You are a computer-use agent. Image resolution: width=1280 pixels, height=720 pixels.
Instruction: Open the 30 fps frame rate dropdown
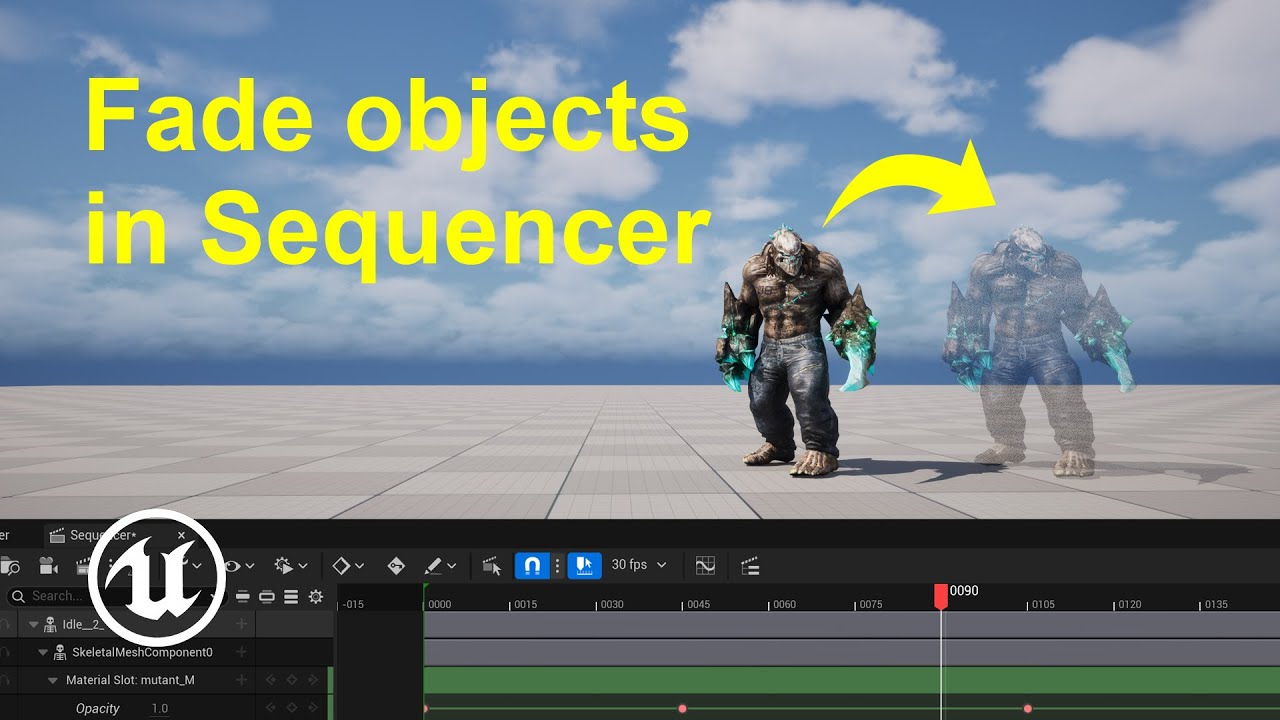[x=639, y=565]
